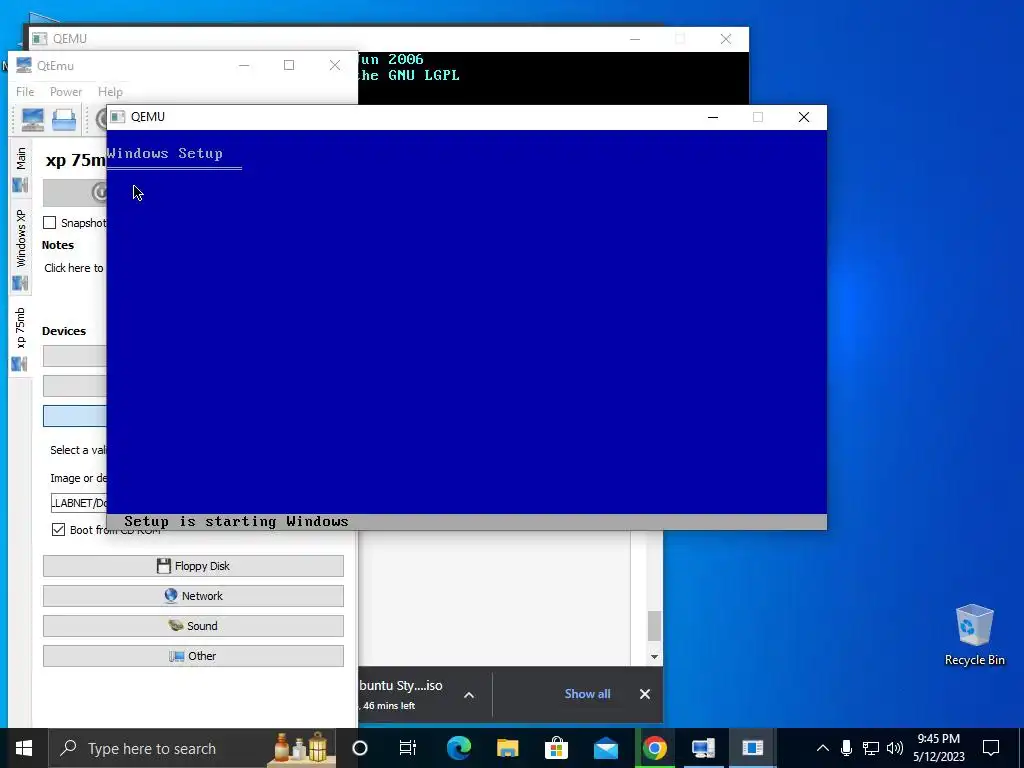Switch to the QEMU window taskbar icon
Image resolution: width=1024 pixels, height=768 pixels.
click(752, 748)
